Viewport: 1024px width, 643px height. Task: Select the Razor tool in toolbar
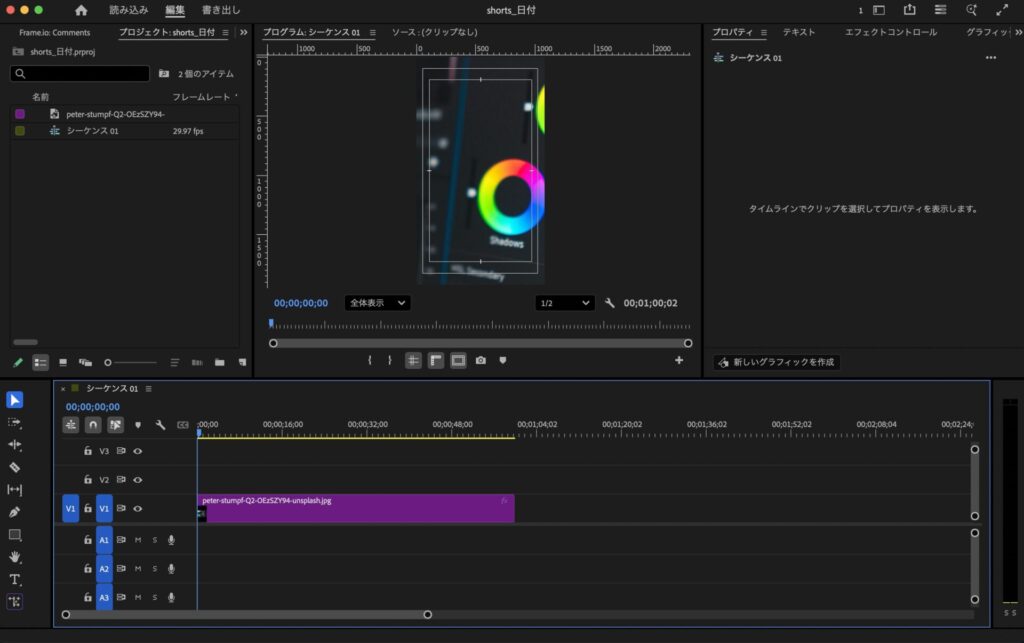tap(15, 467)
